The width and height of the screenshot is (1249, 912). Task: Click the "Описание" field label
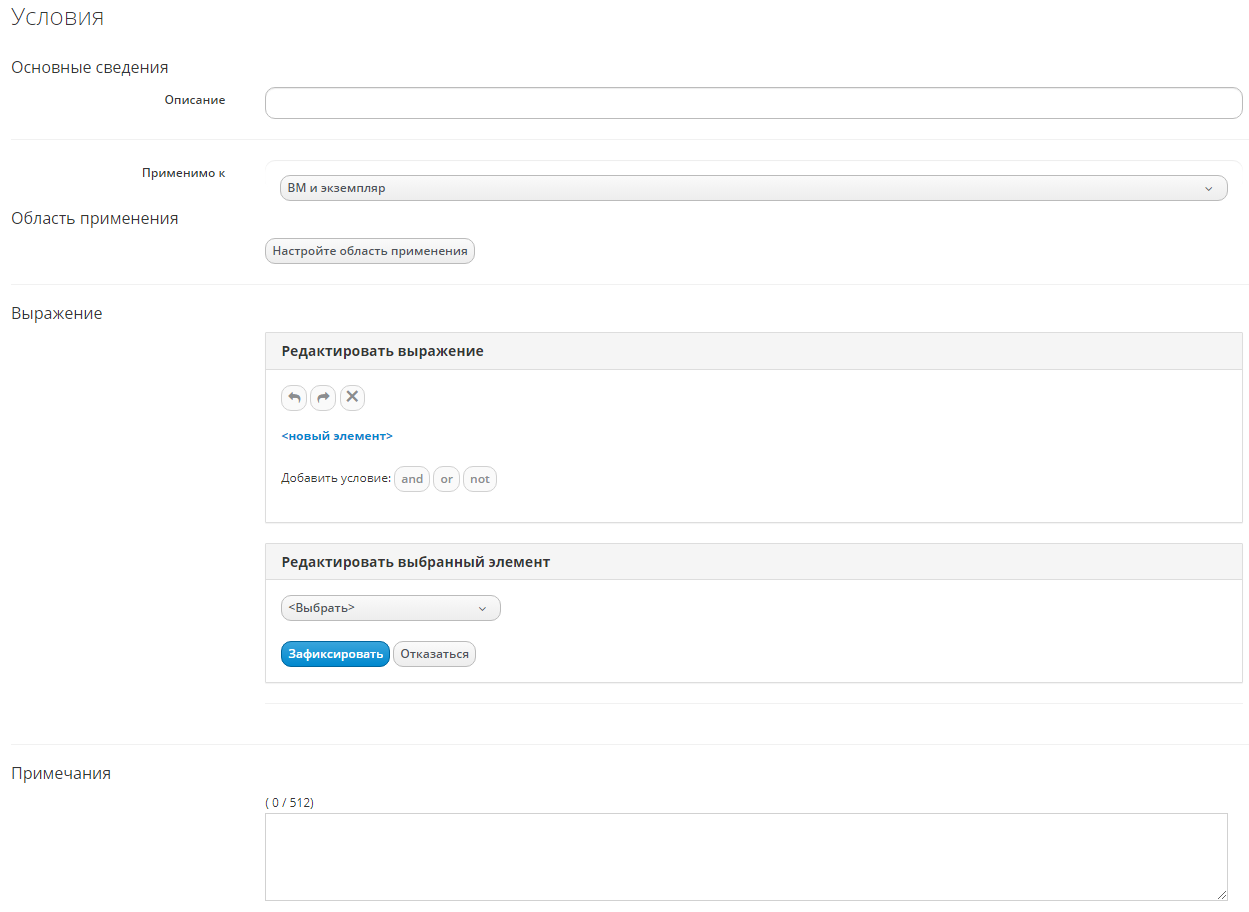tap(195, 100)
